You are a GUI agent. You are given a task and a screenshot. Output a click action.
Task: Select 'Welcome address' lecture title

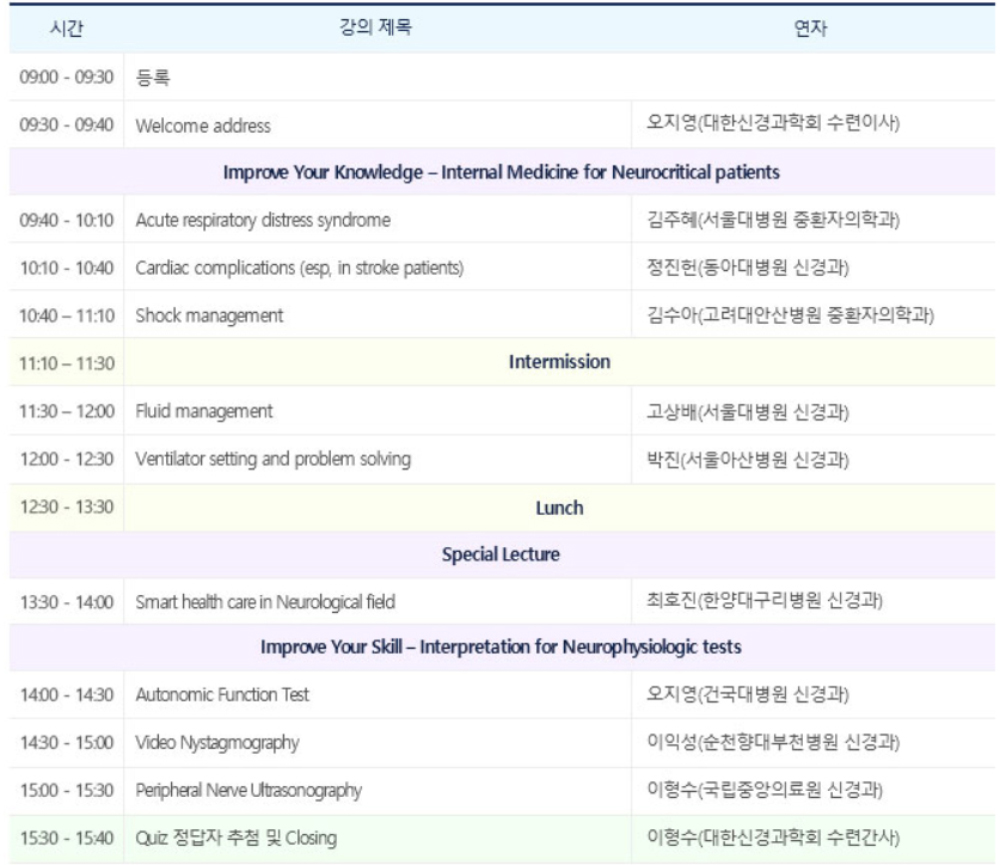click(x=203, y=126)
